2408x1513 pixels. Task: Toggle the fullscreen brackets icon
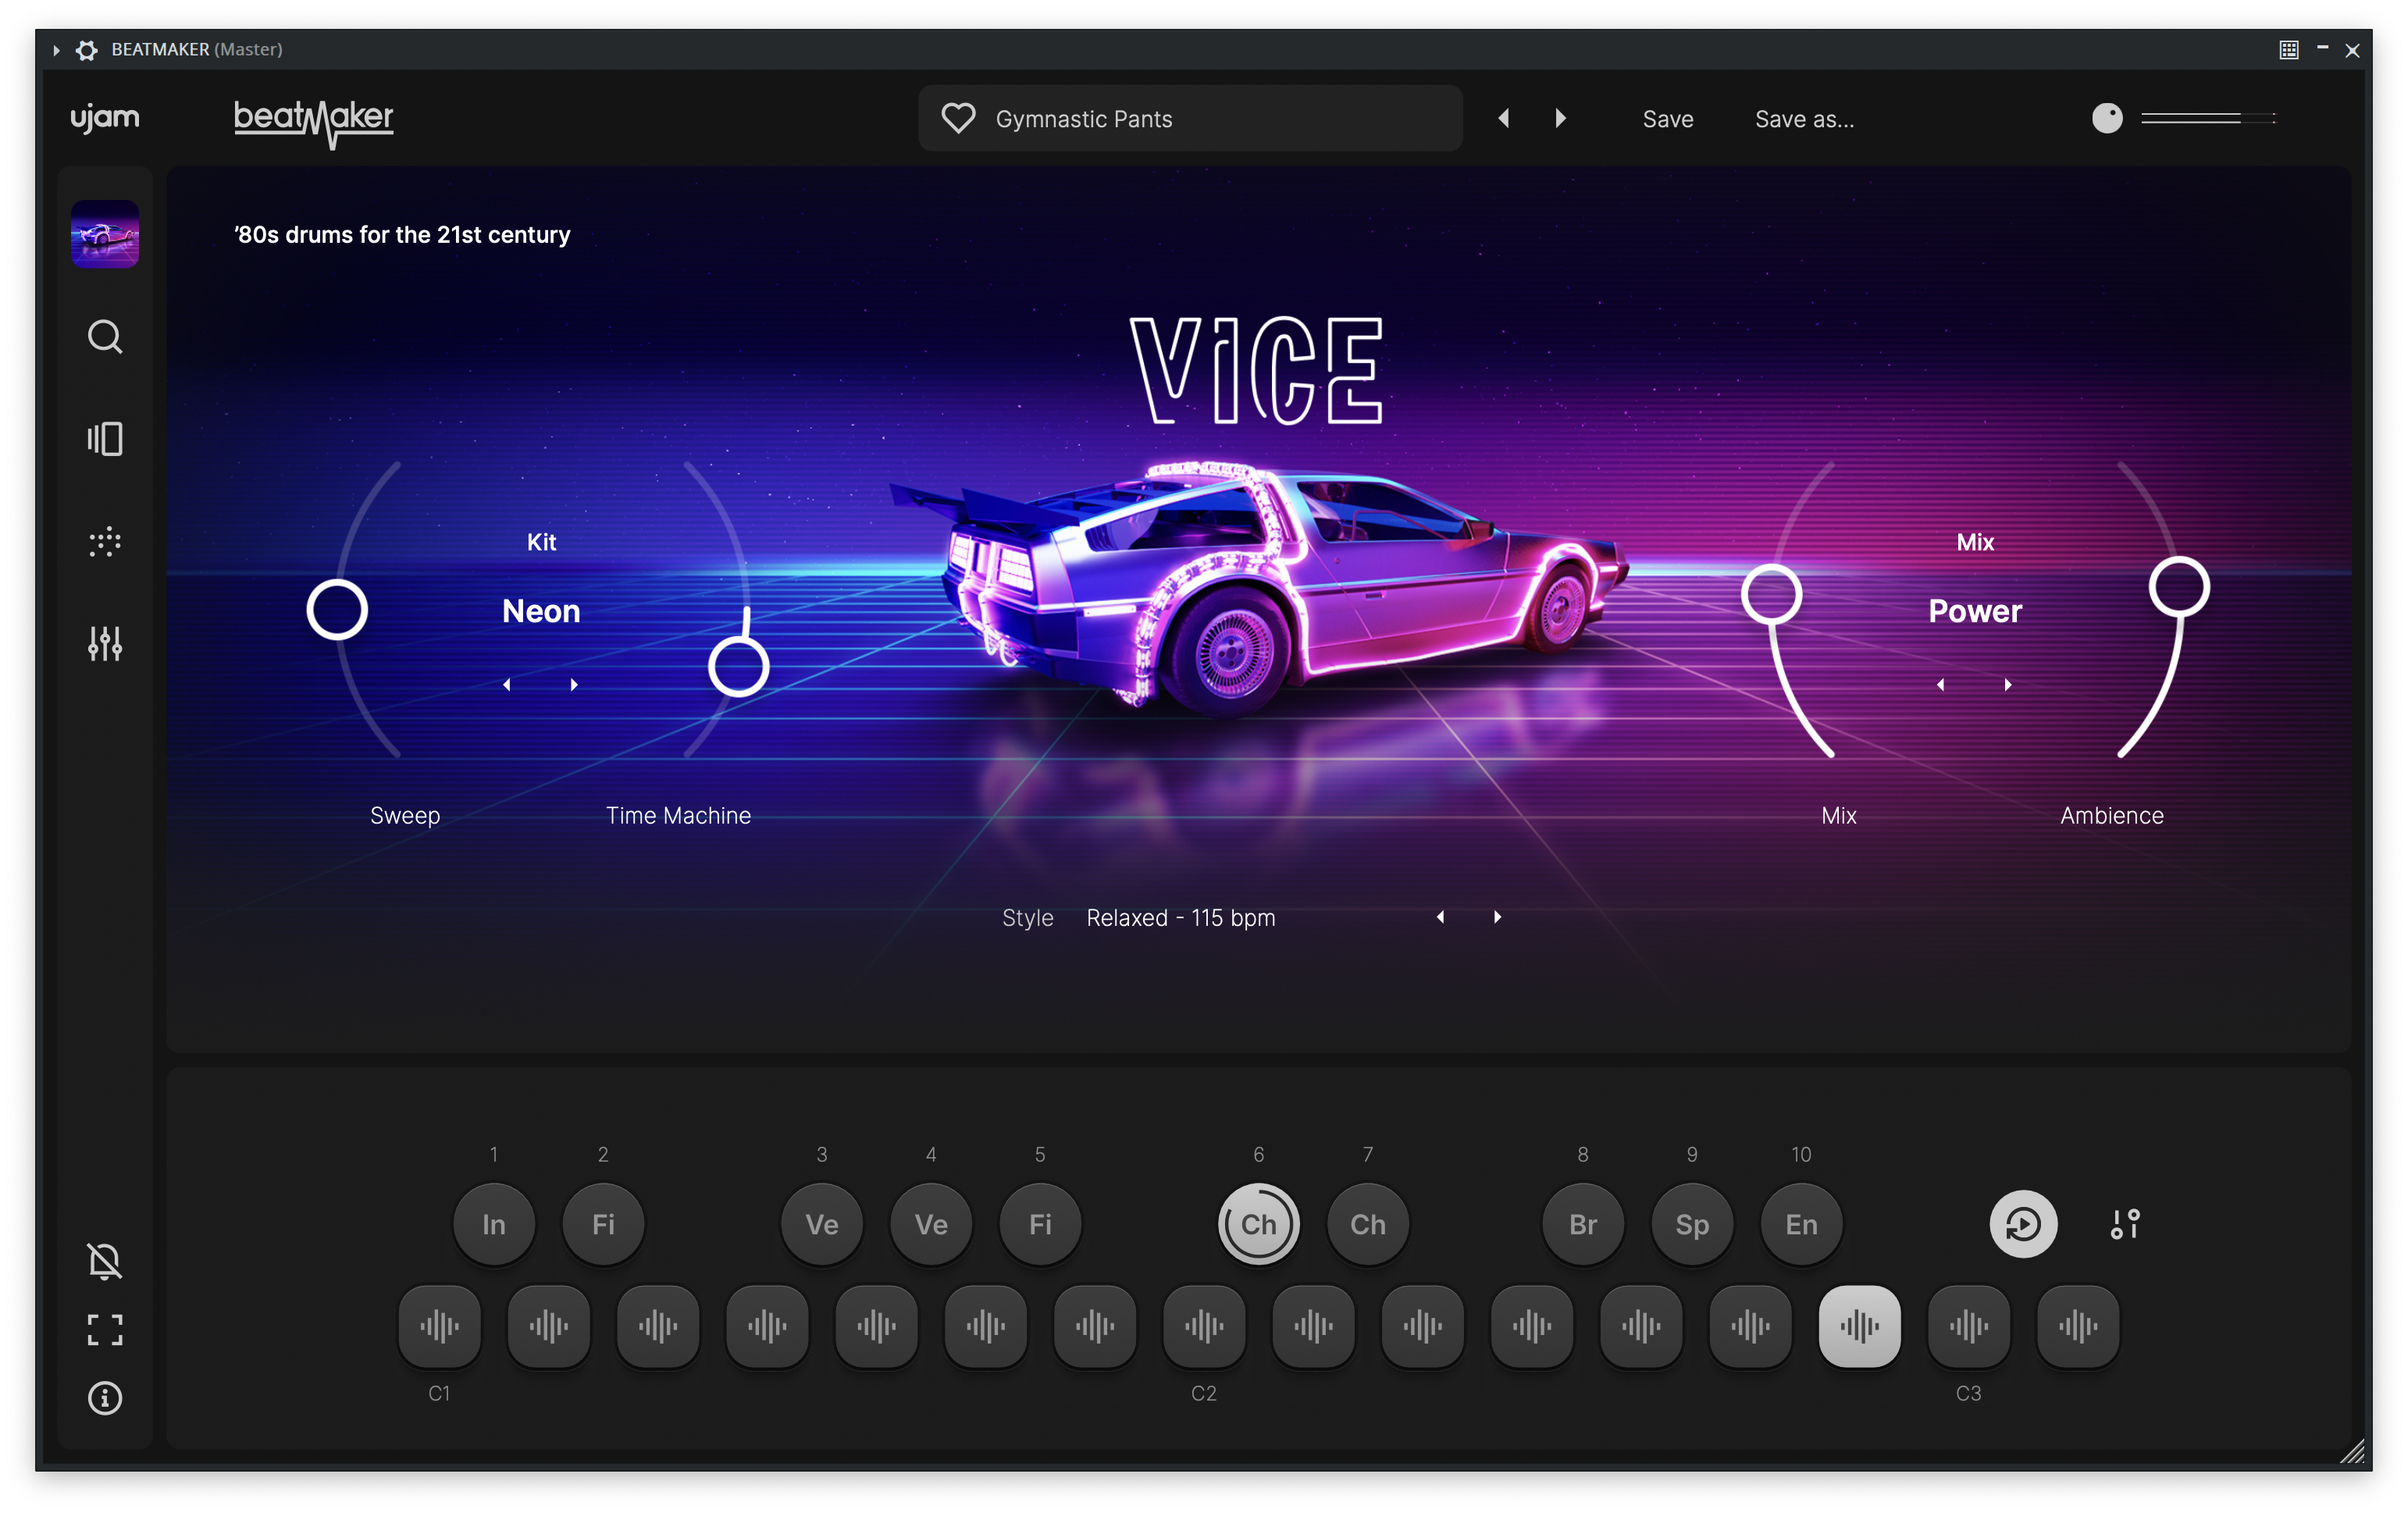click(x=105, y=1330)
